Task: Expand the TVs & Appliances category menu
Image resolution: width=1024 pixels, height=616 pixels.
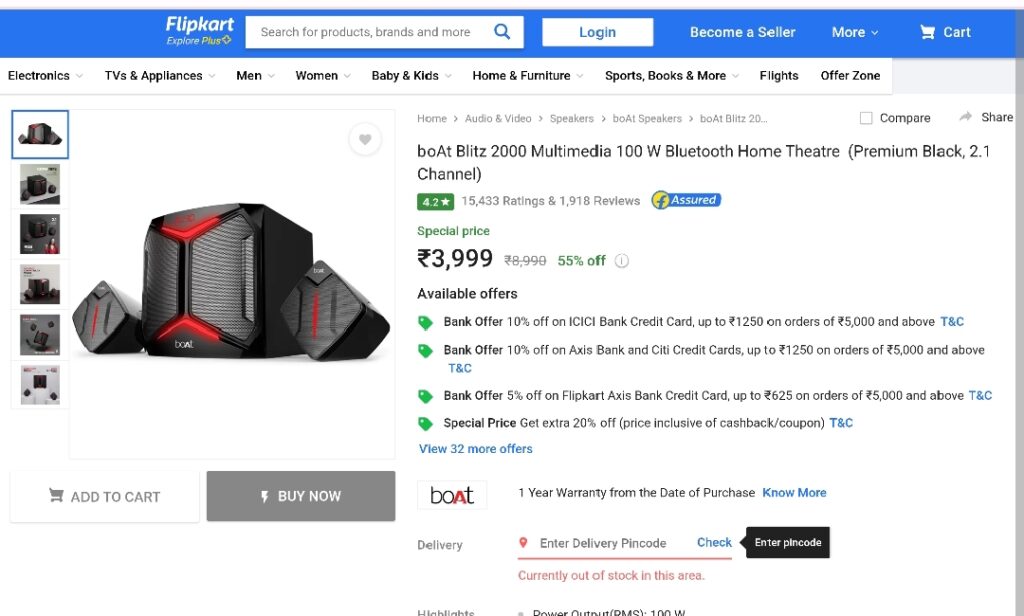Action: 160,76
